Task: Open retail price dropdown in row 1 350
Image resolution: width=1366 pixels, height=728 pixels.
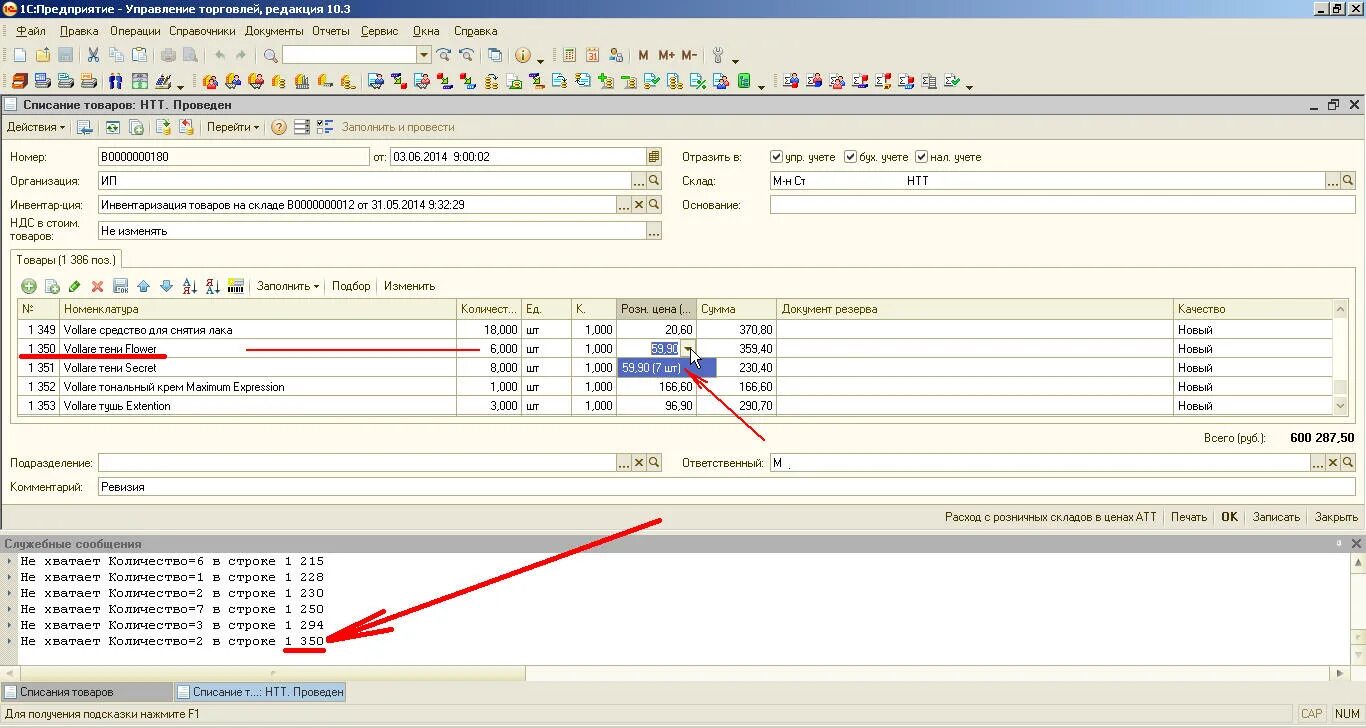Action: click(688, 349)
